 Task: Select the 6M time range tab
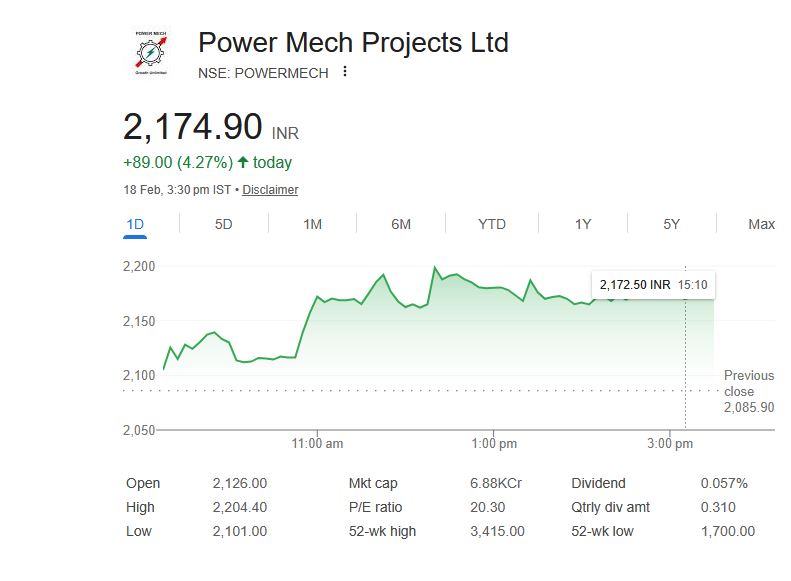point(401,224)
